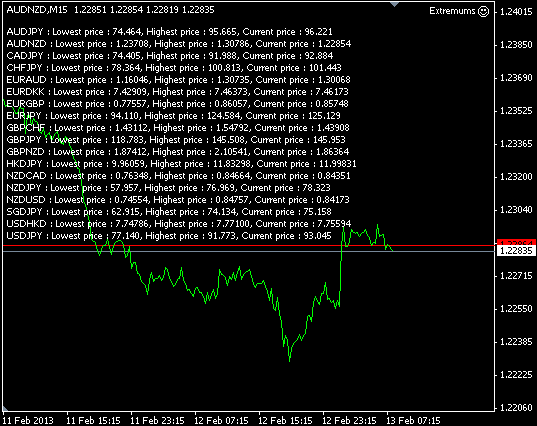537x426 pixels.
Task: Click the 12 Feb 07:15 time axis label
Action: pos(221,420)
